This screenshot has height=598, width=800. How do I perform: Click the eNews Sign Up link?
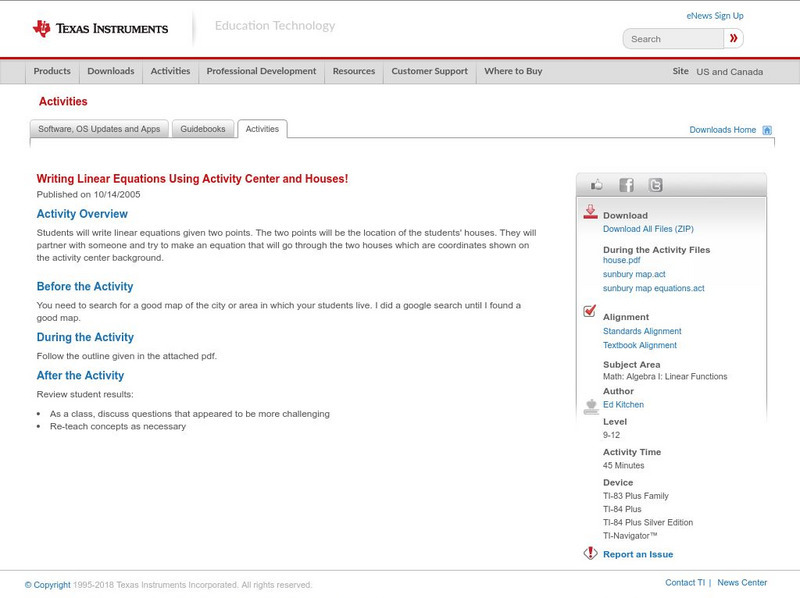[x=714, y=16]
